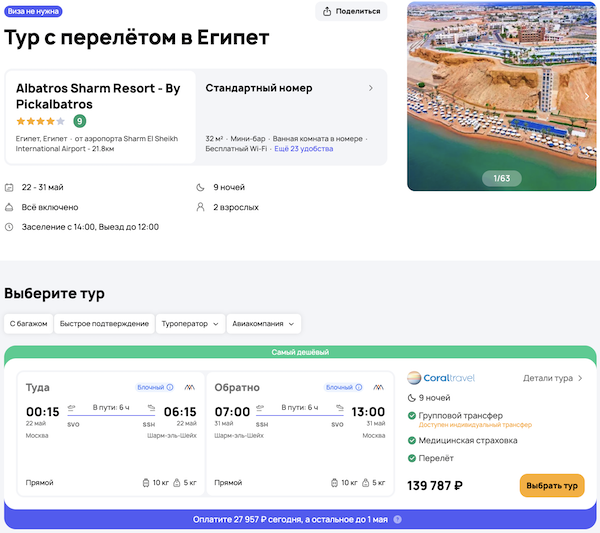
Task: Toggle the Быстрое подтверждение filter
Action: pyautogui.click(x=103, y=324)
